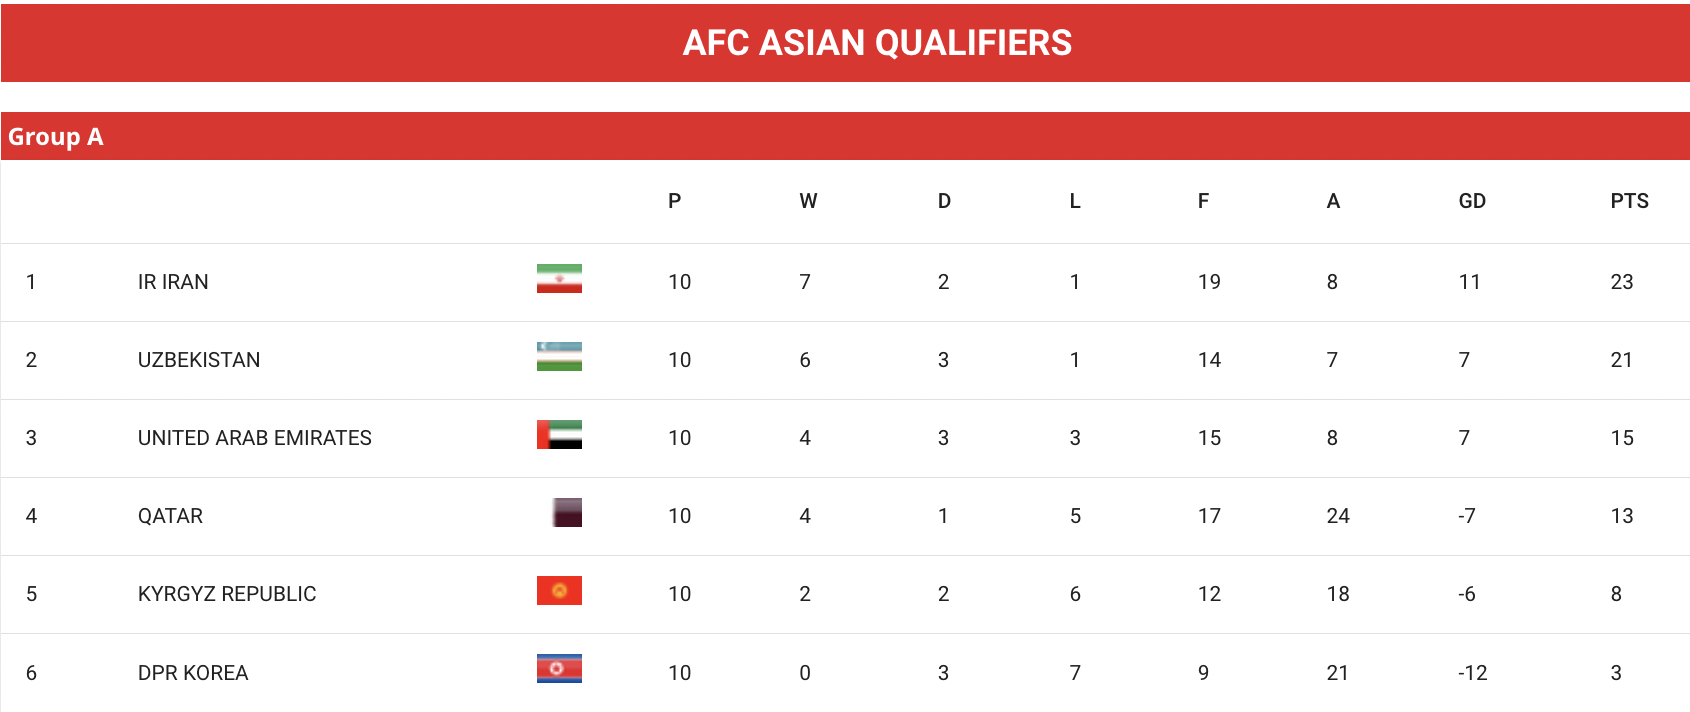
Task: Click IR Iran's 23 points value
Action: tap(1622, 282)
